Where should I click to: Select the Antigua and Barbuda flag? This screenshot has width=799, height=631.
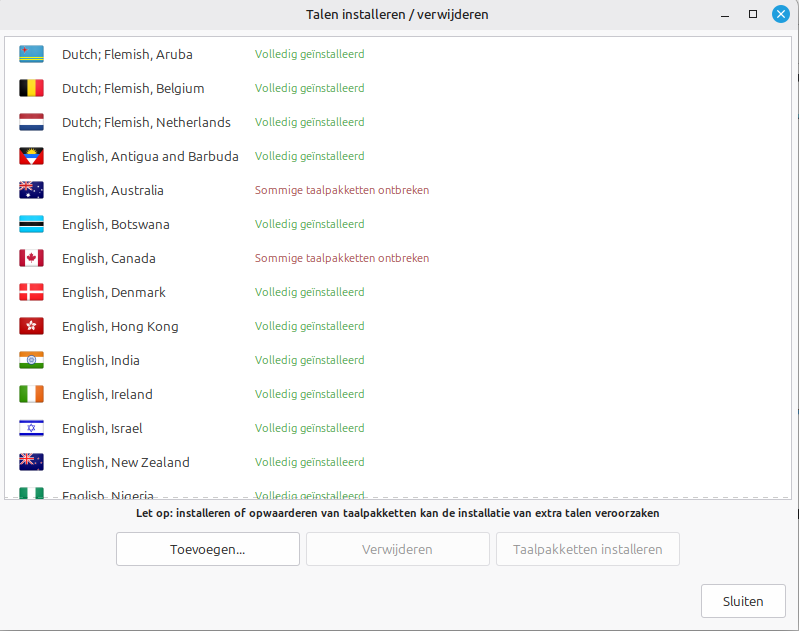click(x=31, y=156)
